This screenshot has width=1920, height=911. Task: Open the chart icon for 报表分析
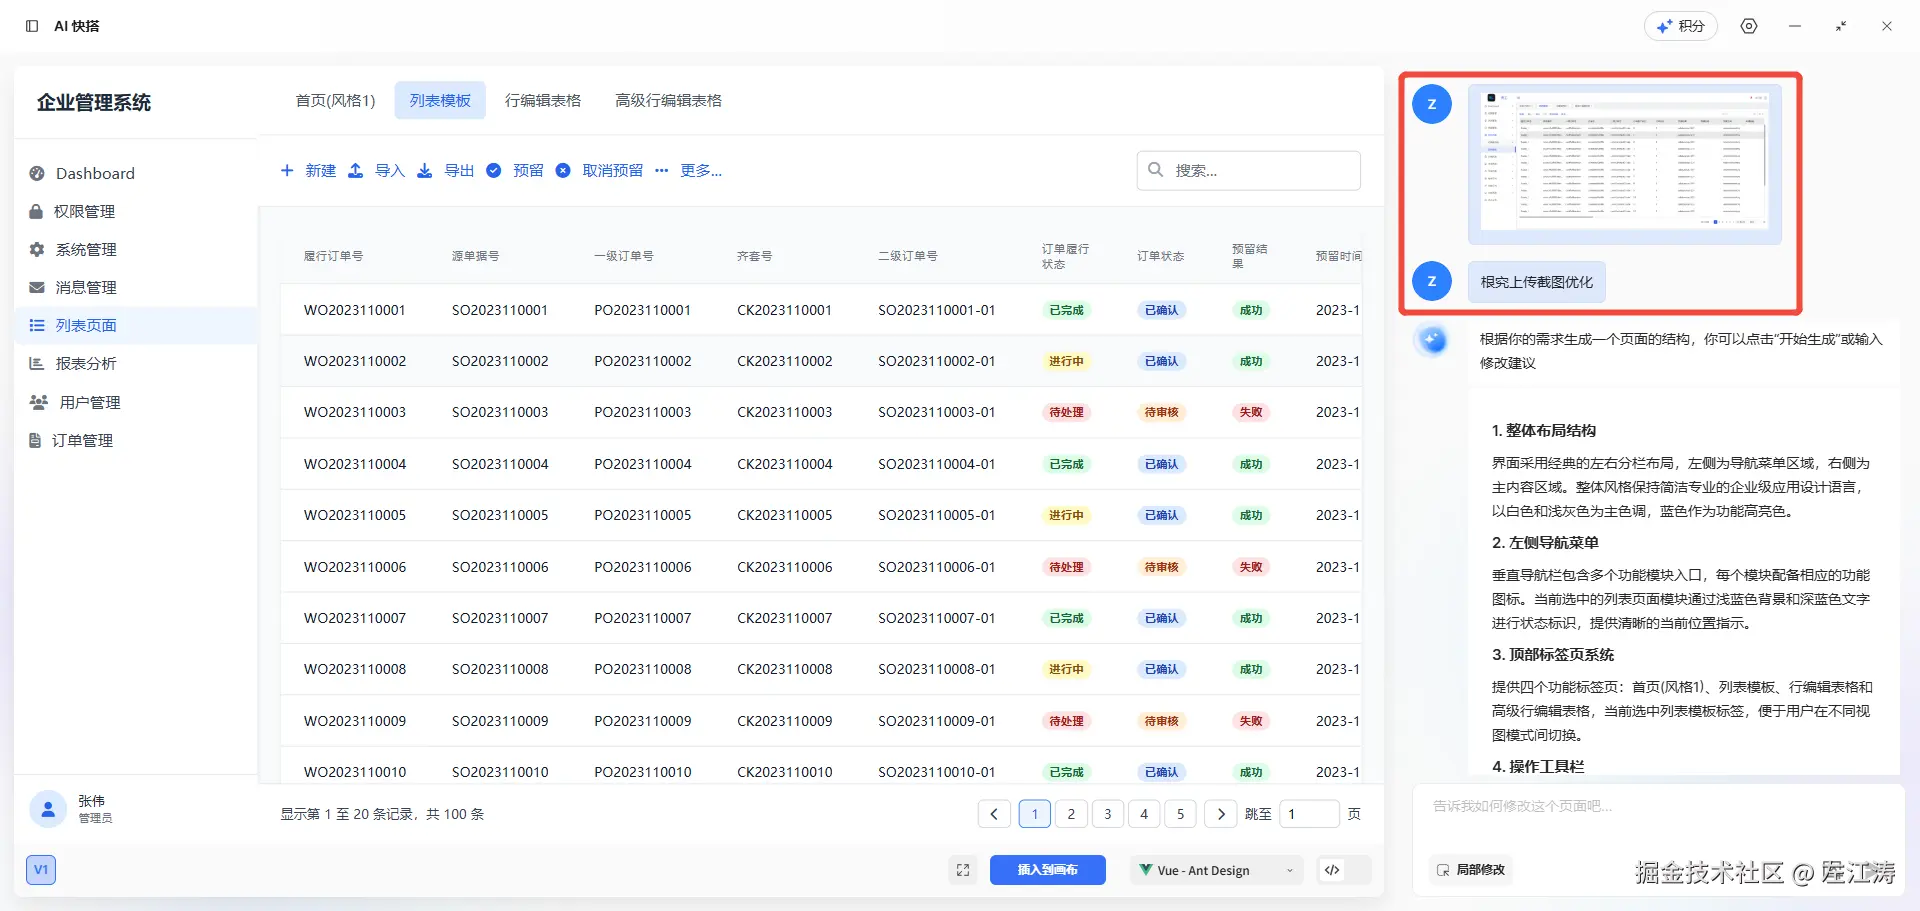point(37,363)
